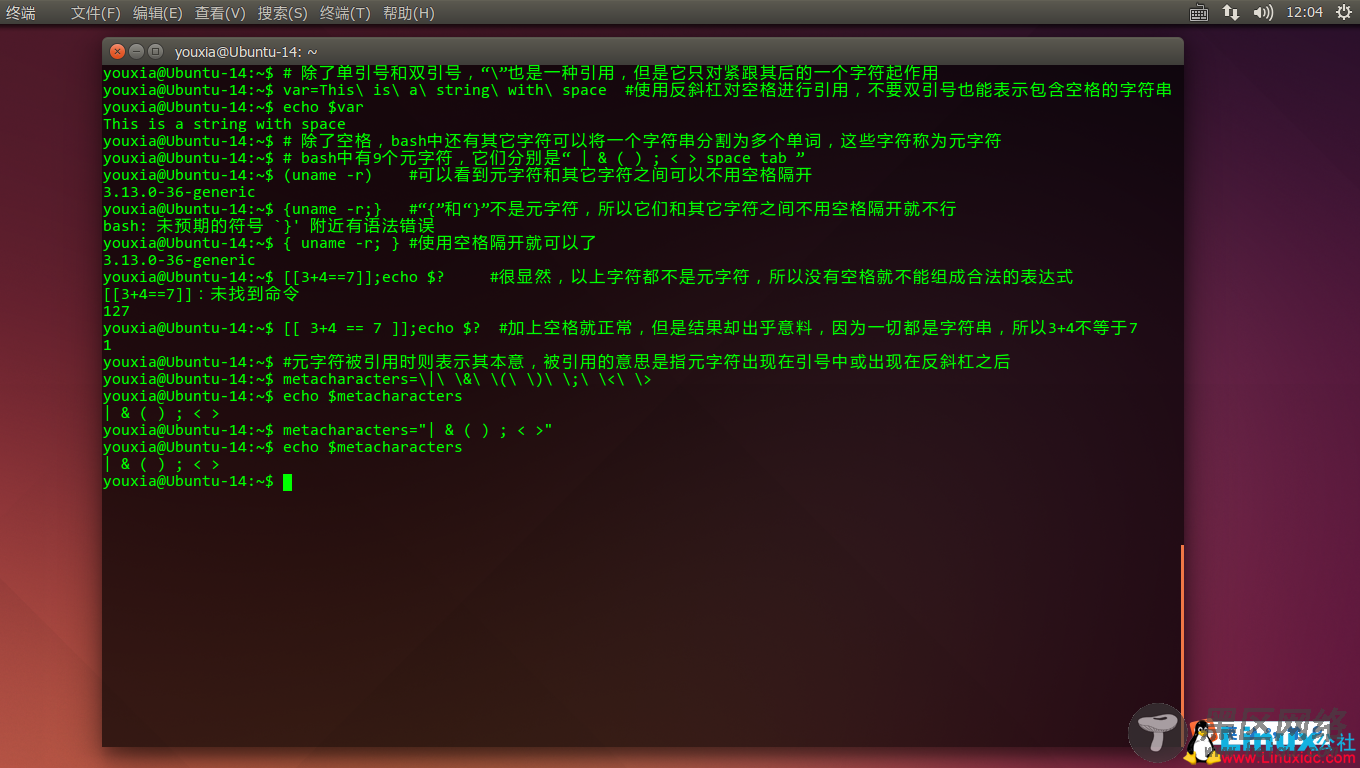Click the window title 'youxia@Ubuntu-14: ~'
This screenshot has width=1360, height=768.
pyautogui.click(x=246, y=51)
